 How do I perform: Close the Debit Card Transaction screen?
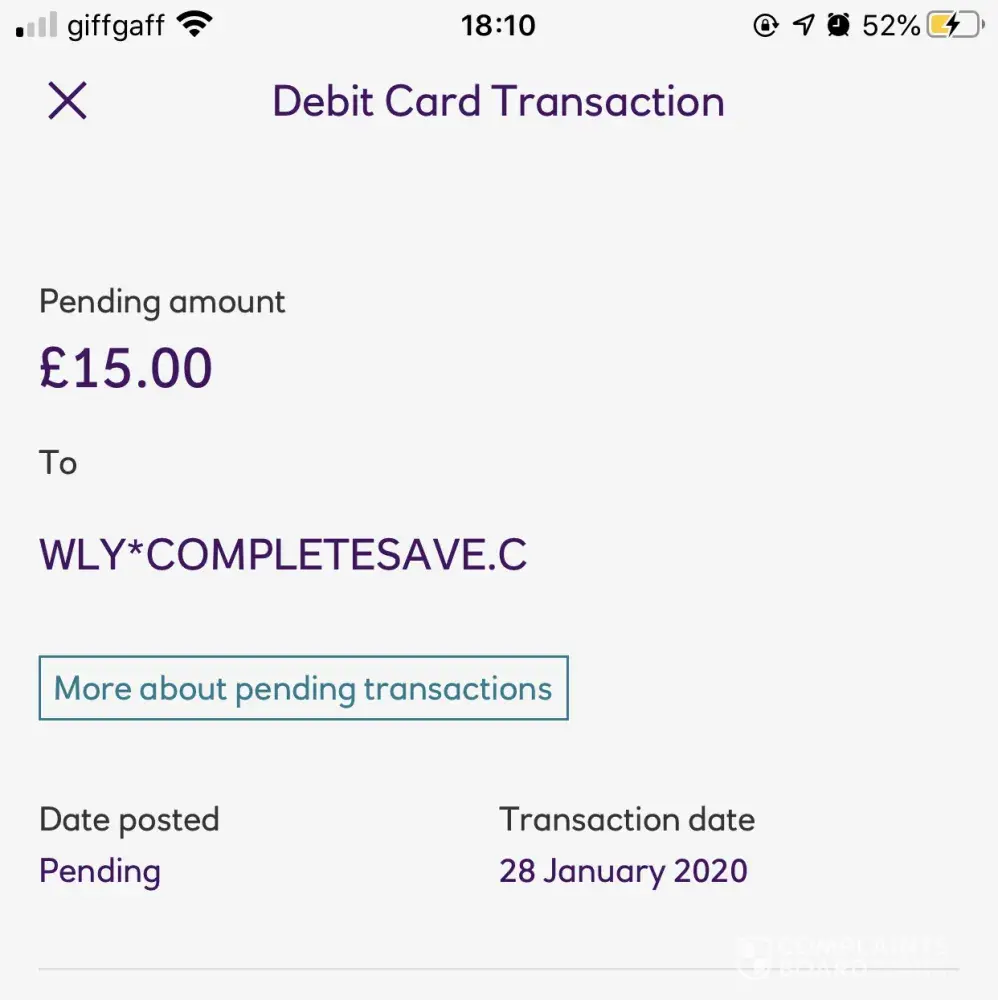pyautogui.click(x=68, y=101)
